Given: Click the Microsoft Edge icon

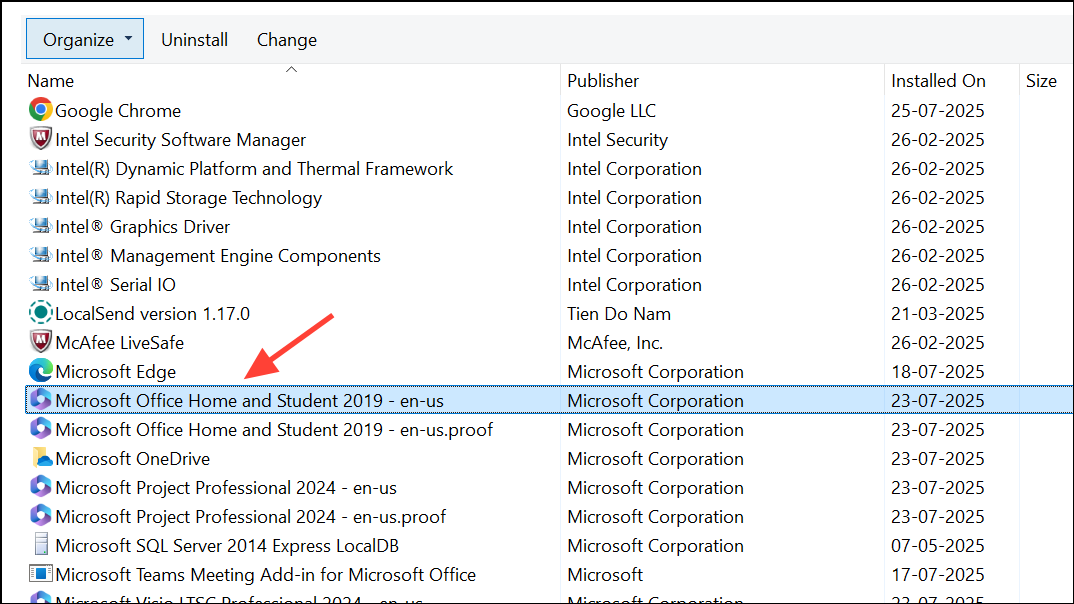Looking at the screenshot, I should [x=40, y=370].
